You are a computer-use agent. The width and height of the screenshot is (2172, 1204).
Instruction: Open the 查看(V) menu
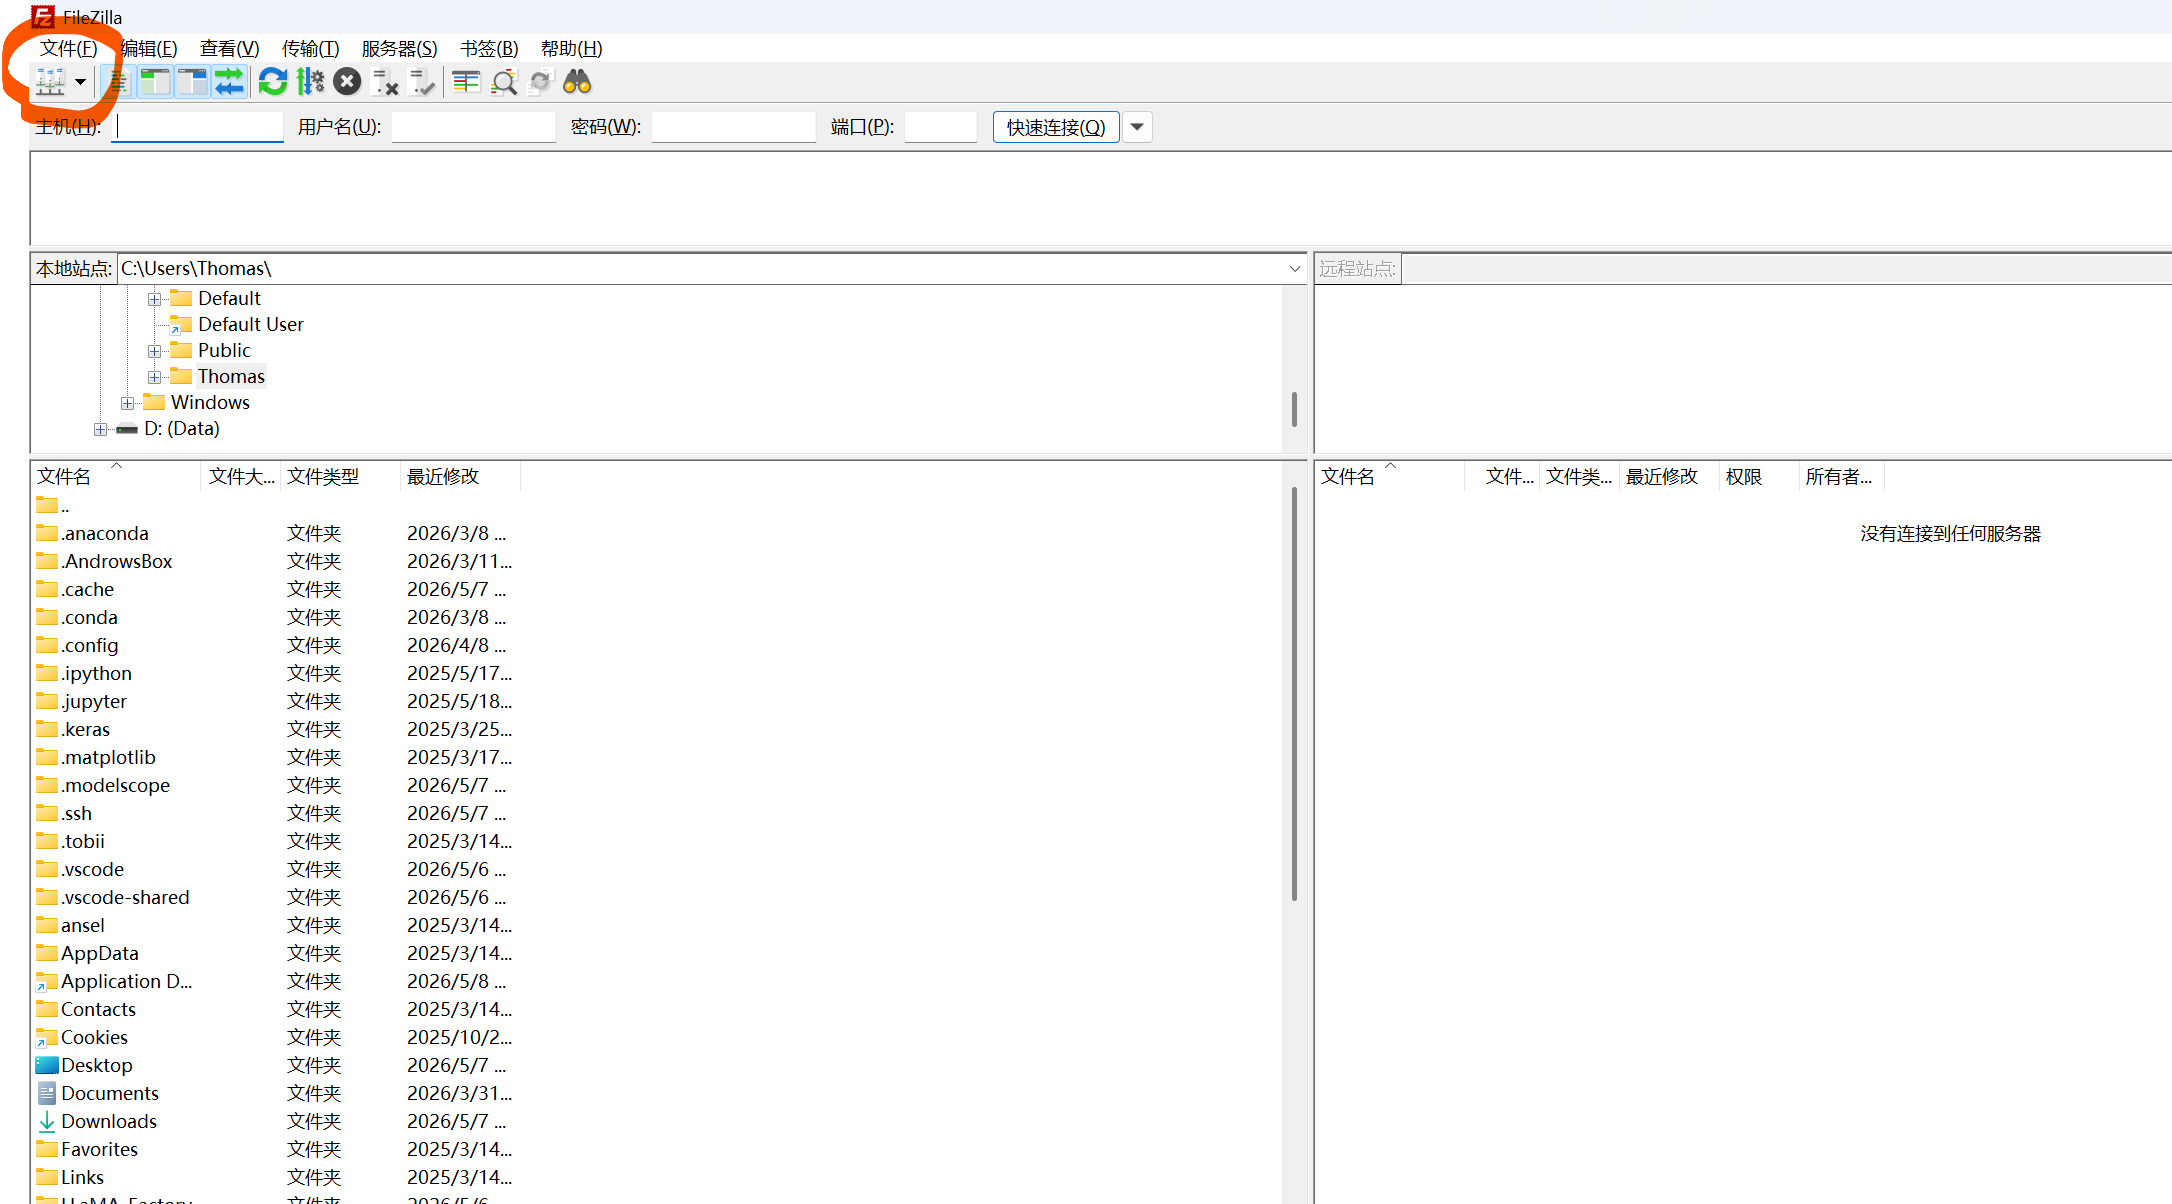pyautogui.click(x=230, y=48)
